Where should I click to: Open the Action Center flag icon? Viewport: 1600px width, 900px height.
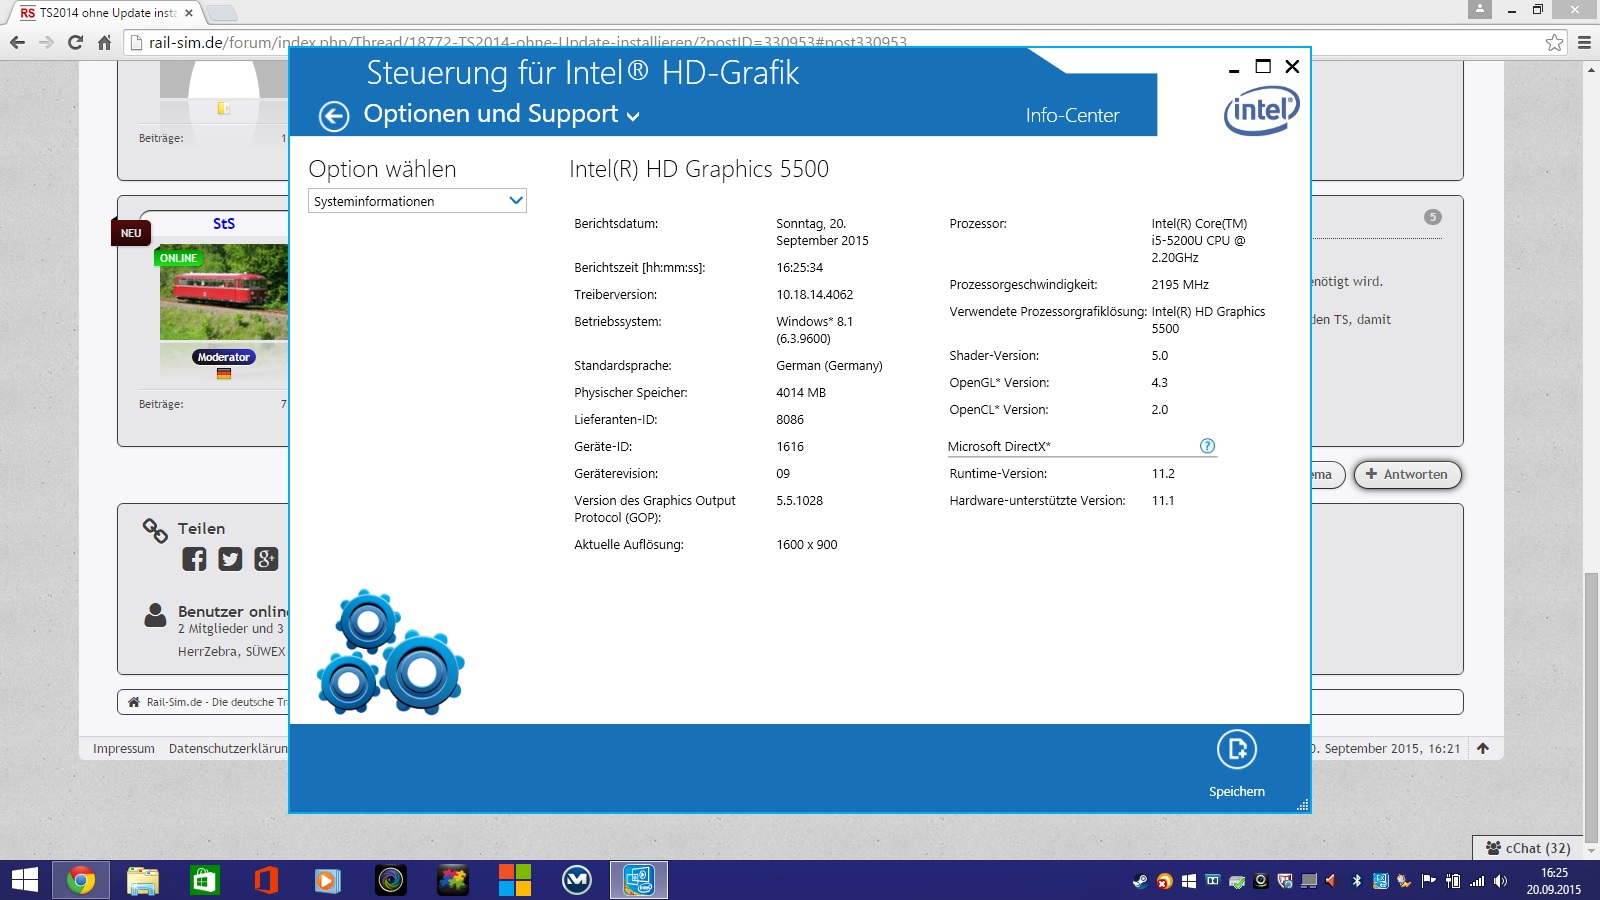pos(1429,881)
